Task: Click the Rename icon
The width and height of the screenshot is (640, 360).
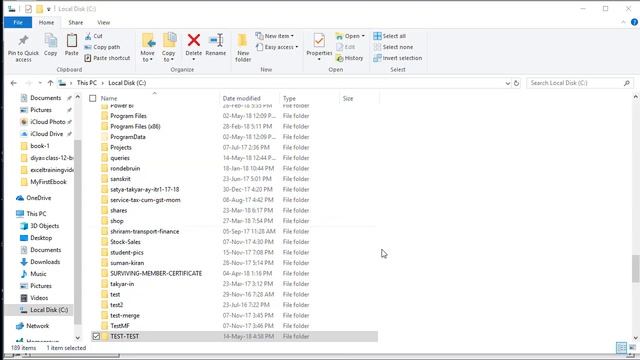Action: (x=216, y=40)
